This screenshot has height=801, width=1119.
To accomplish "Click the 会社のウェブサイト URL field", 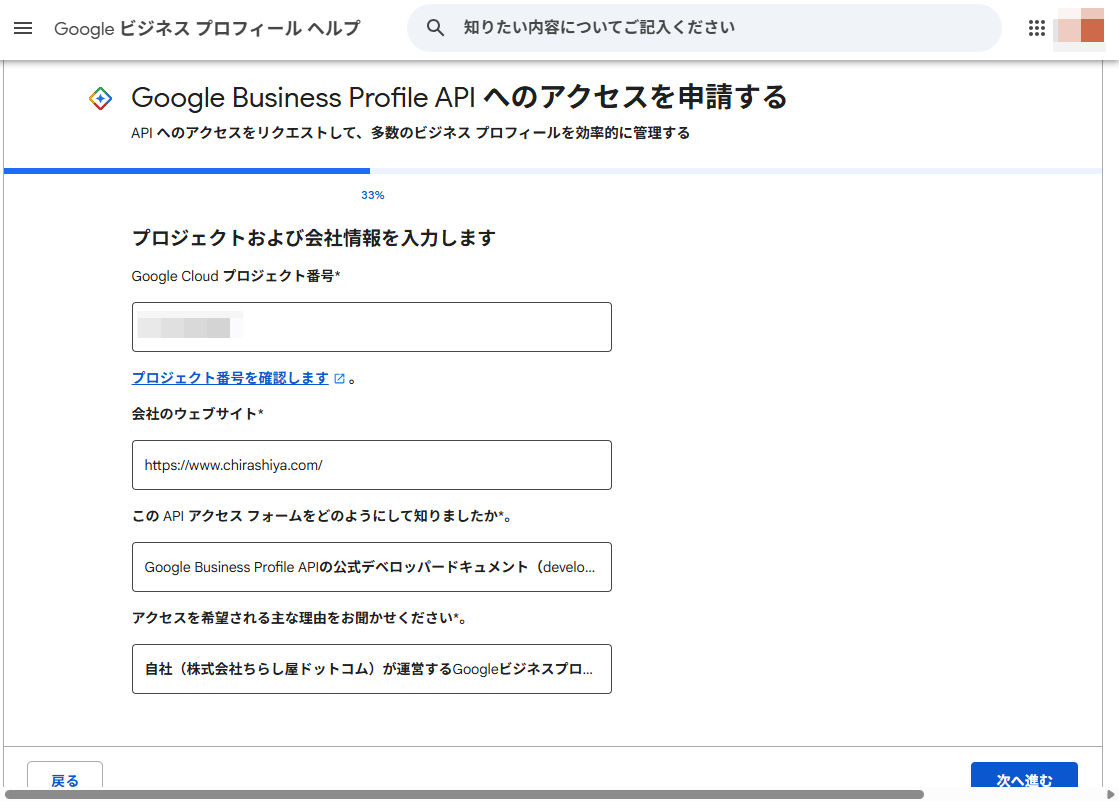I will pos(372,465).
